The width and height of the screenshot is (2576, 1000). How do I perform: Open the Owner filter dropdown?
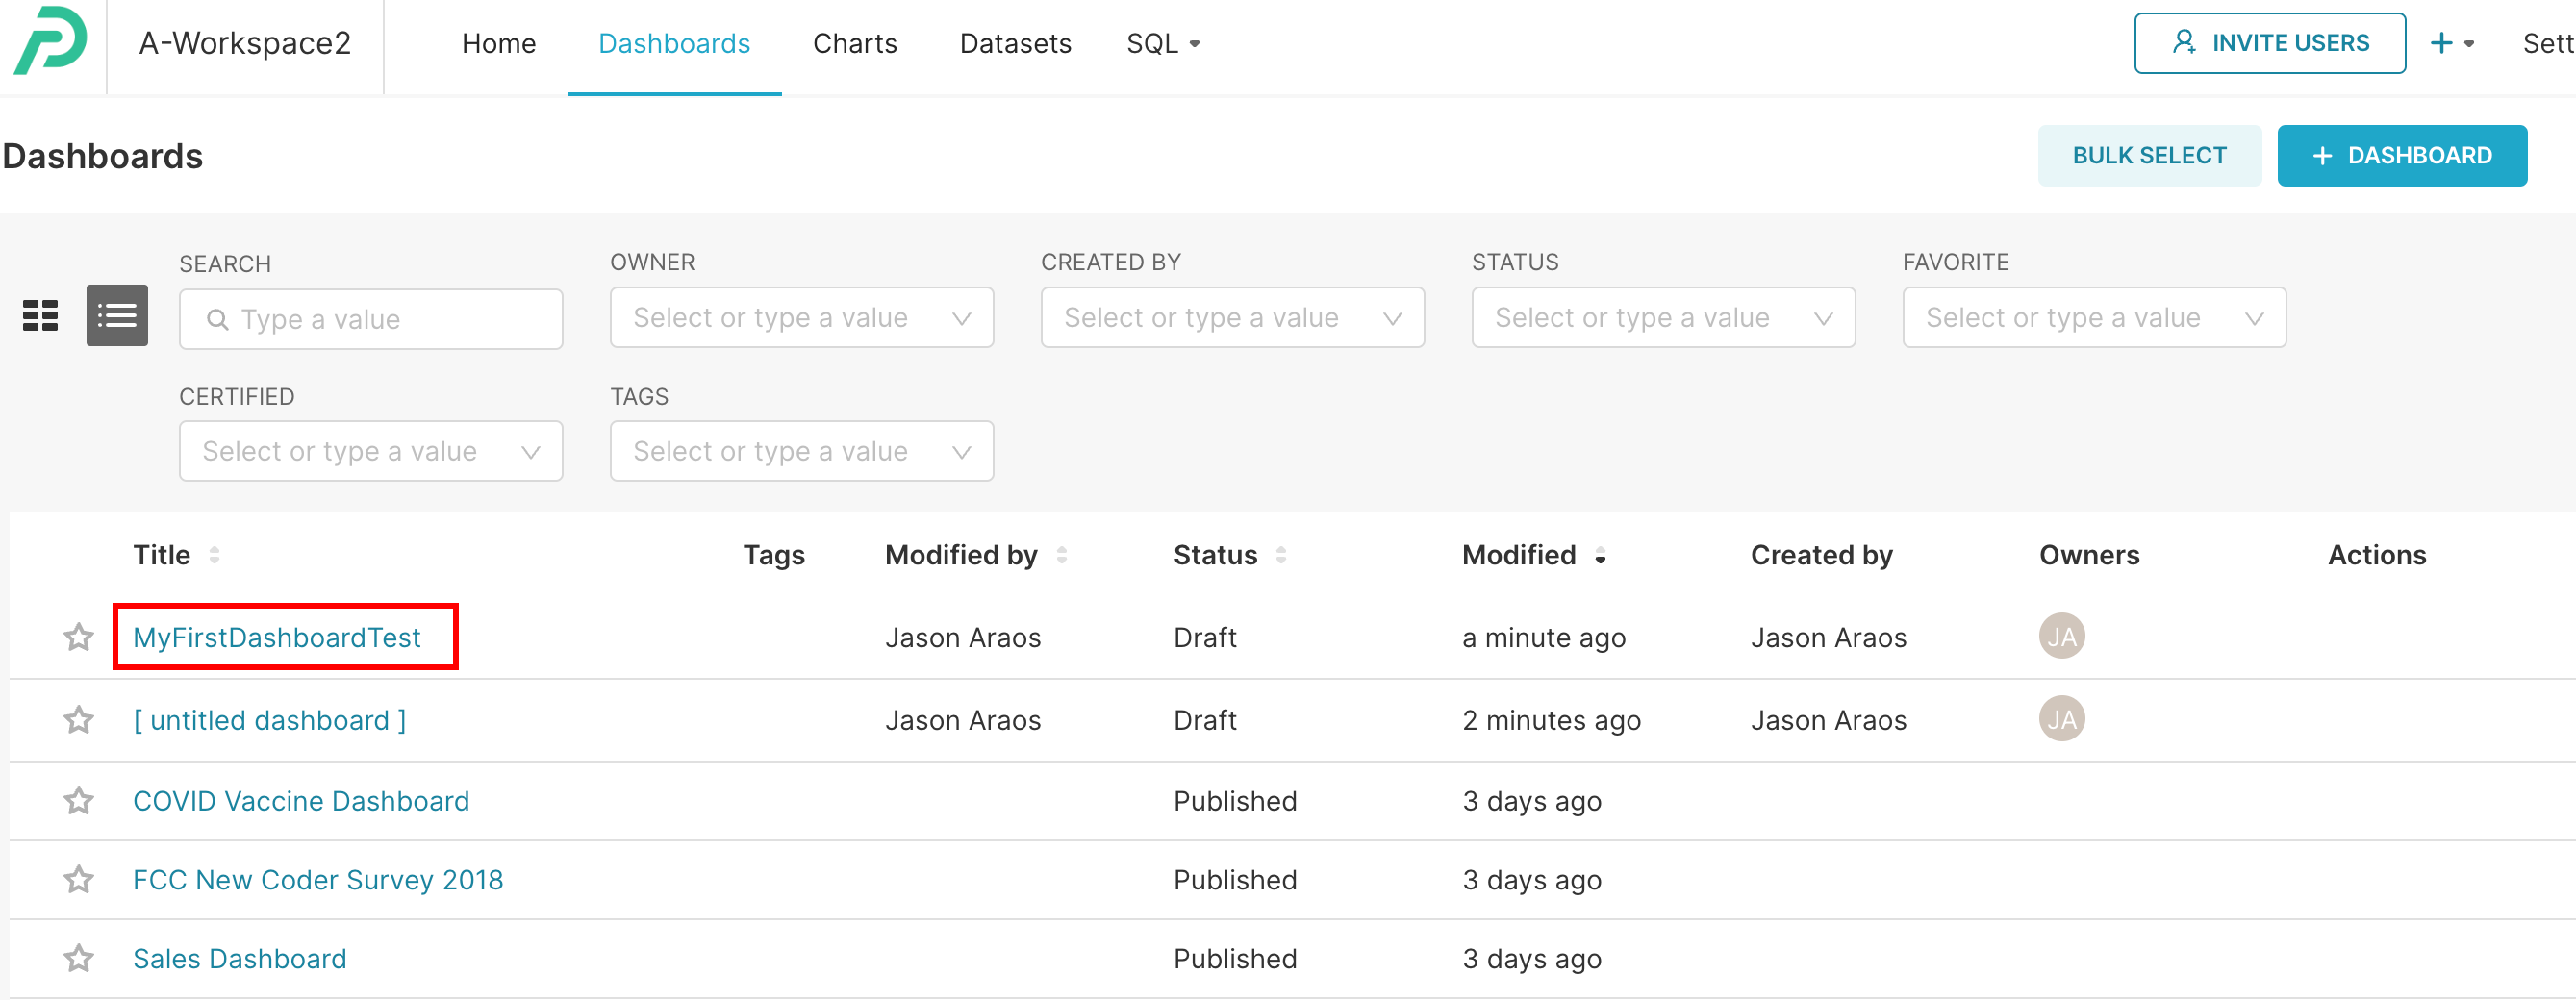click(x=800, y=317)
